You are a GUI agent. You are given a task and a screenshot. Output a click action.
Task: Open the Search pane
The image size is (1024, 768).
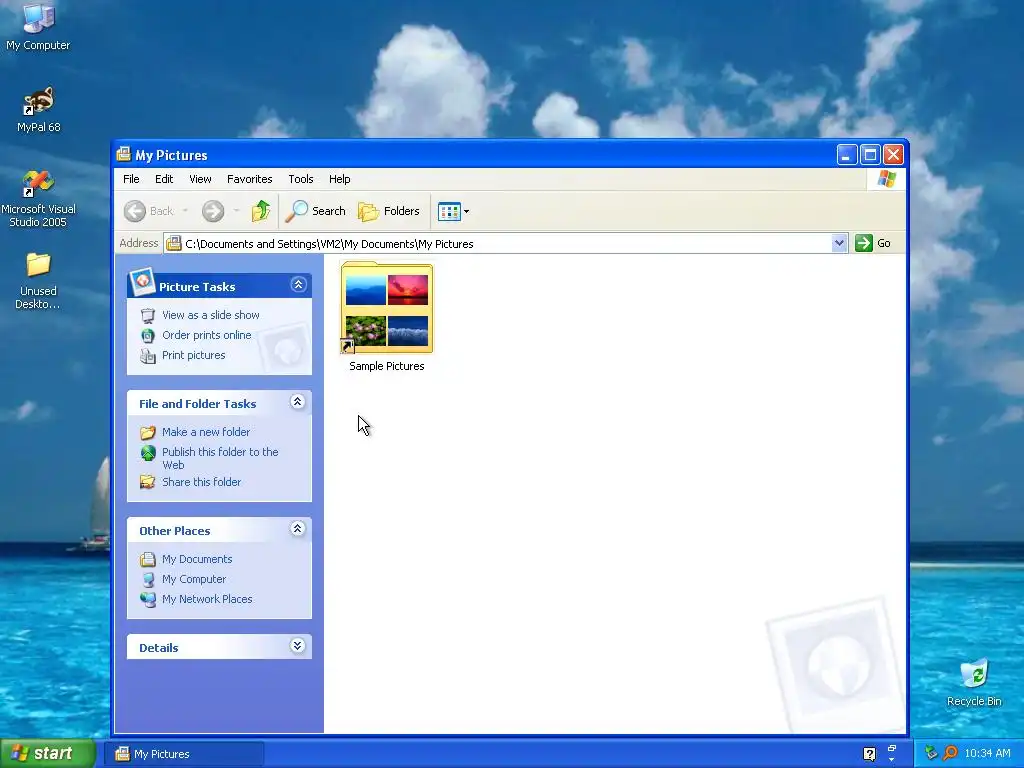315,211
